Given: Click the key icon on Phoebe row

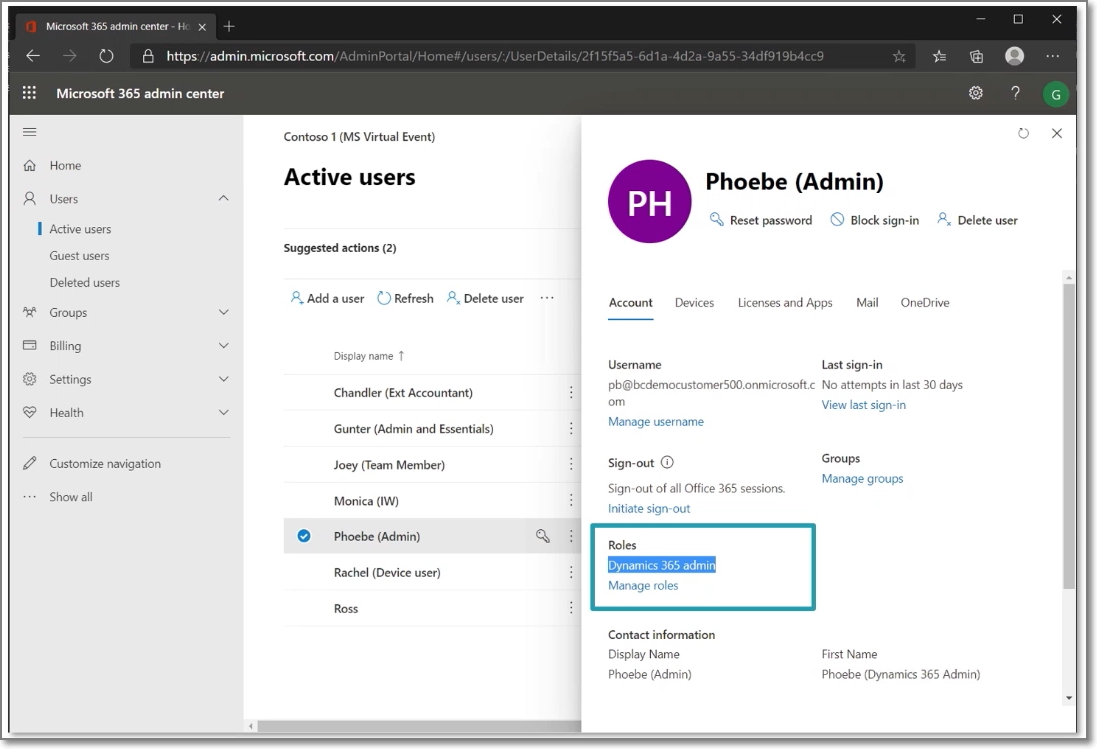Looking at the screenshot, I should point(542,536).
